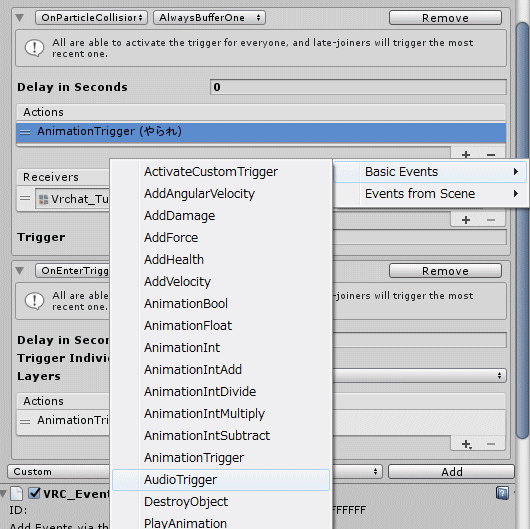Collapse the VRC_Event component foldout

pos(4,494)
